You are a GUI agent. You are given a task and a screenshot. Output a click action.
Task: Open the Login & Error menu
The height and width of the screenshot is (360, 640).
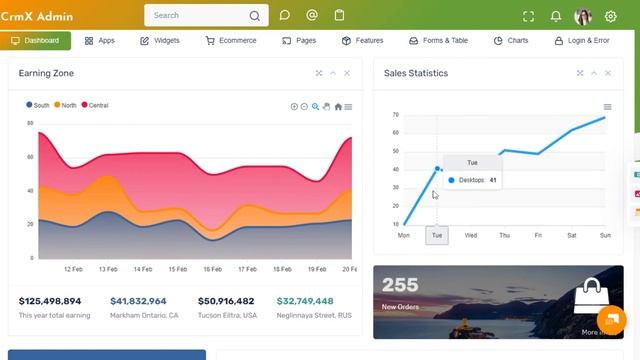[x=582, y=40]
